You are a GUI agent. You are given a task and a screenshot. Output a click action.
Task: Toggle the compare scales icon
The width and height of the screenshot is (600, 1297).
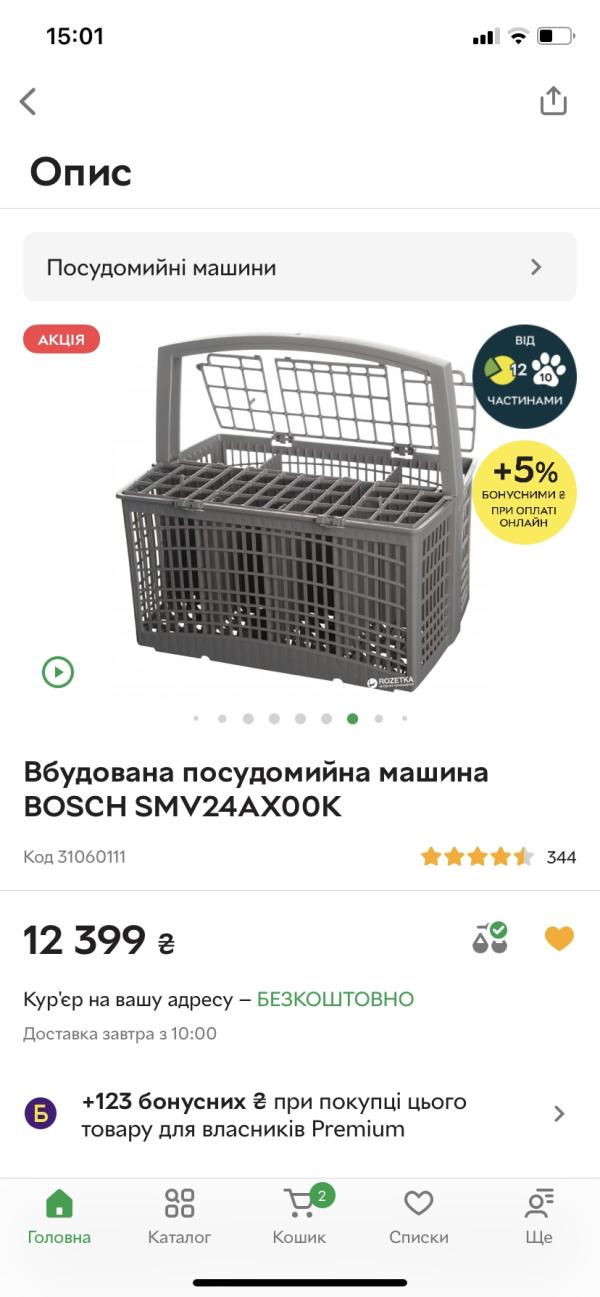[x=490, y=938]
